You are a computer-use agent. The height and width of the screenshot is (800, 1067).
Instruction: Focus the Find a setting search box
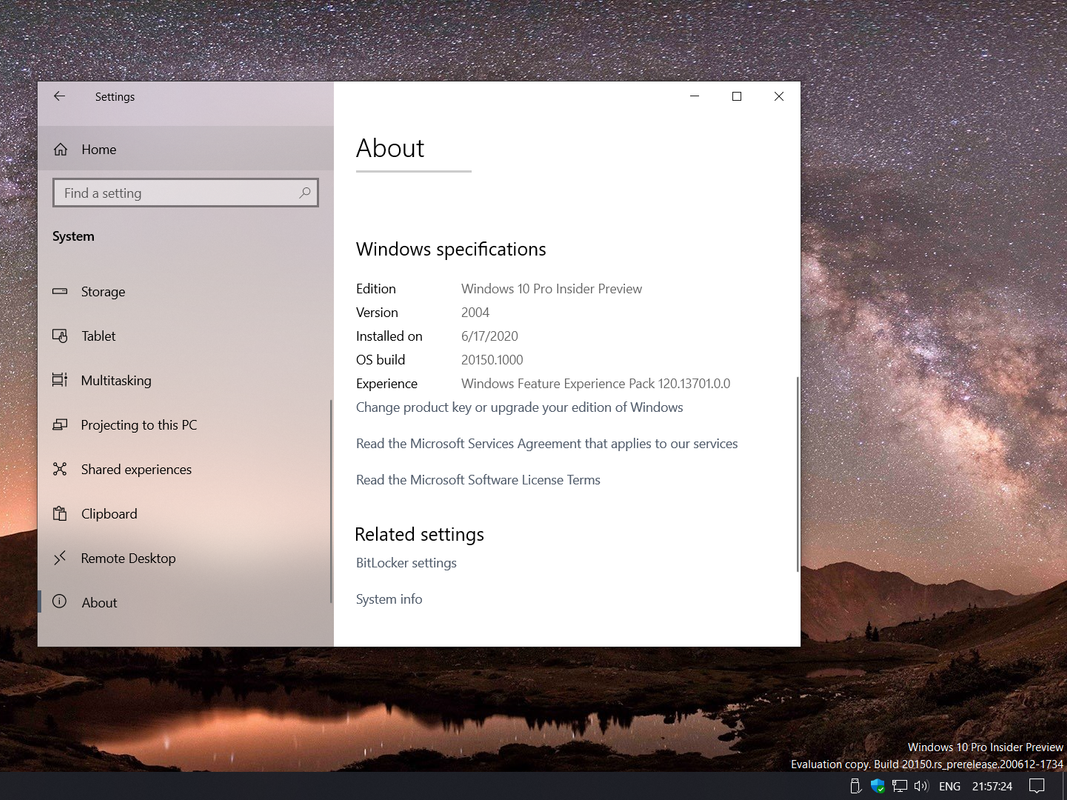pyautogui.click(x=186, y=193)
